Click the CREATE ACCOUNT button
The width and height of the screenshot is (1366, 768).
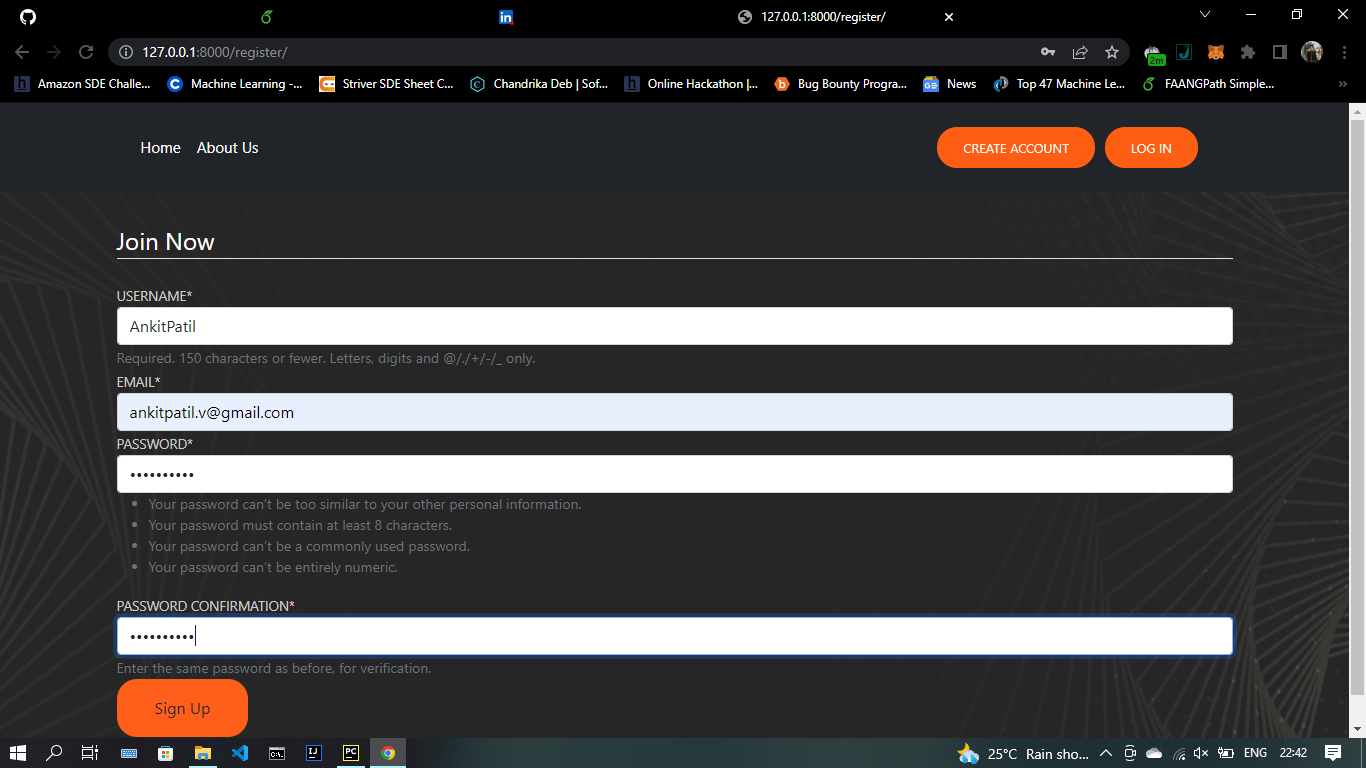pyautogui.click(x=1015, y=147)
